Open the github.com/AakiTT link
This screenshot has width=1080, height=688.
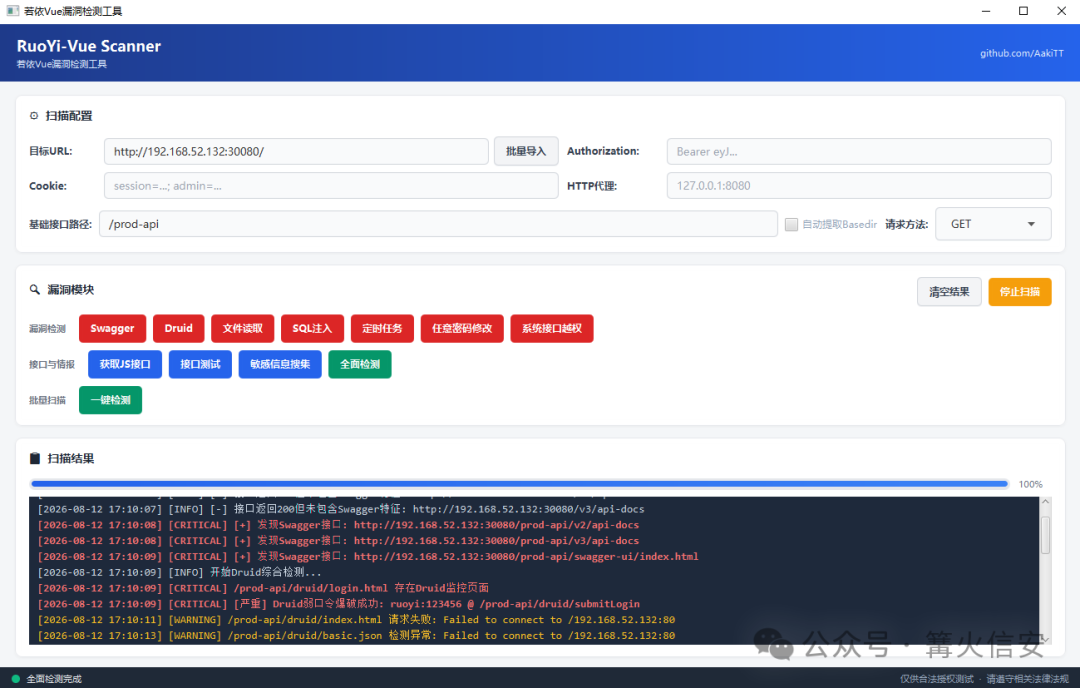[1021, 54]
